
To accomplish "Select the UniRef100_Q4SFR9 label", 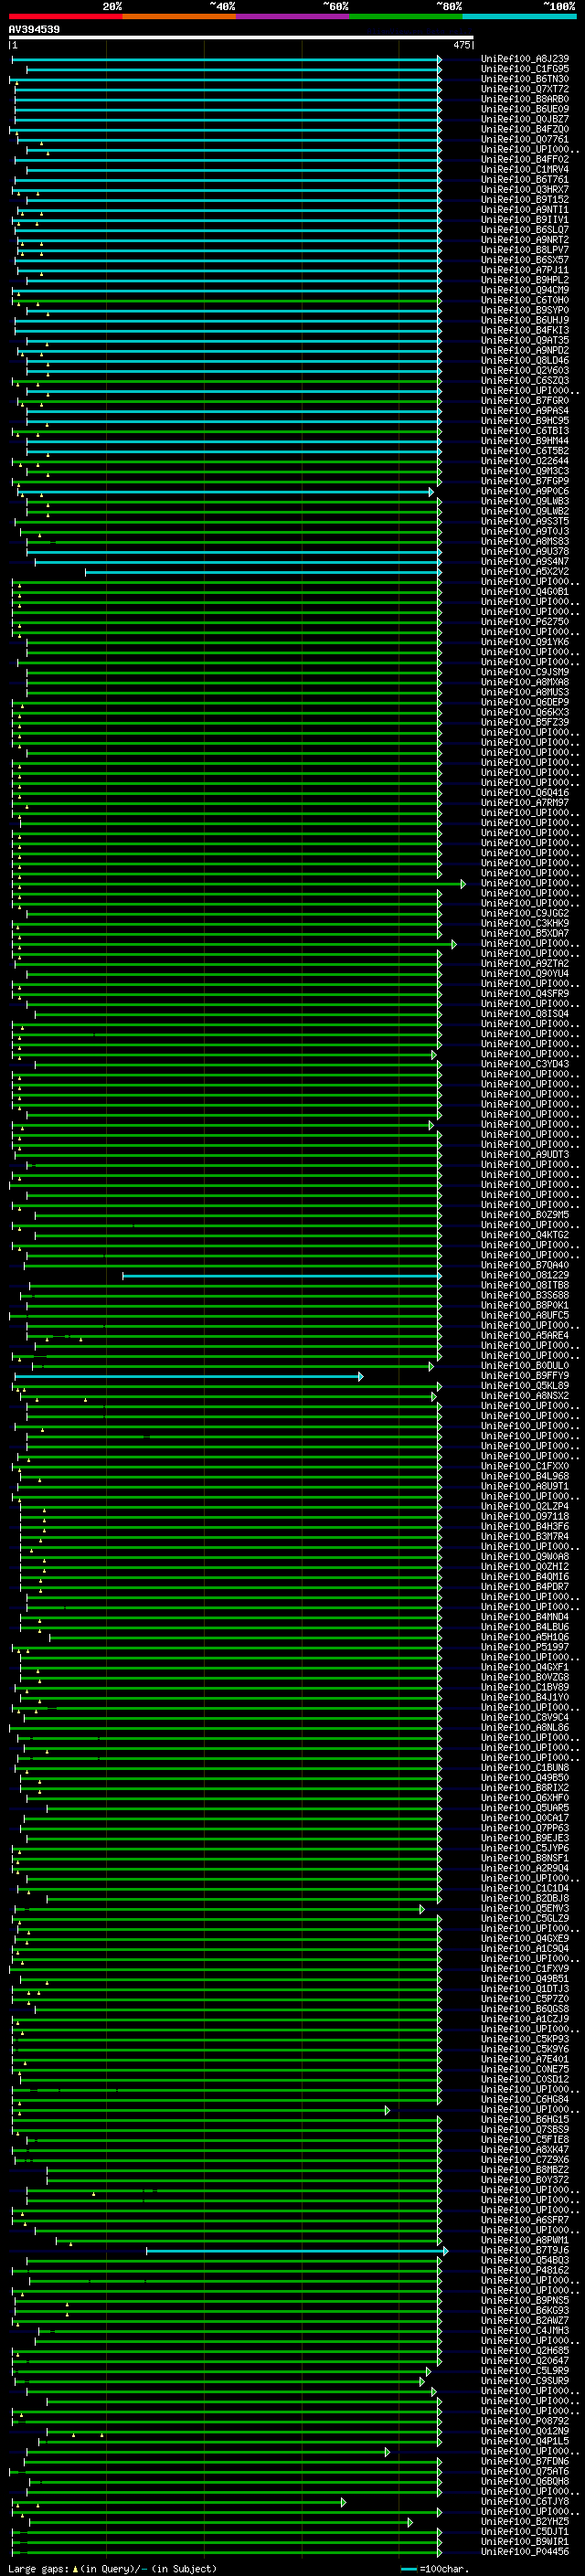I will pyautogui.click(x=525, y=994).
